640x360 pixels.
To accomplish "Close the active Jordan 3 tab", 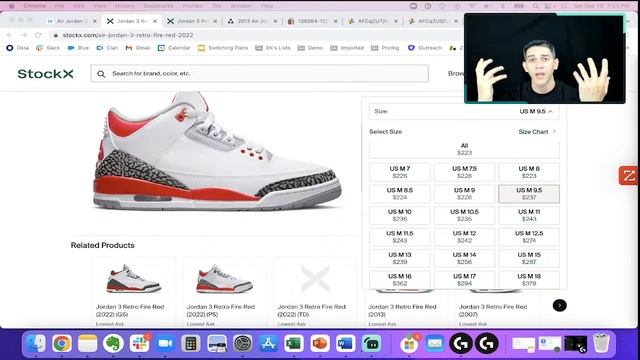I will point(155,21).
